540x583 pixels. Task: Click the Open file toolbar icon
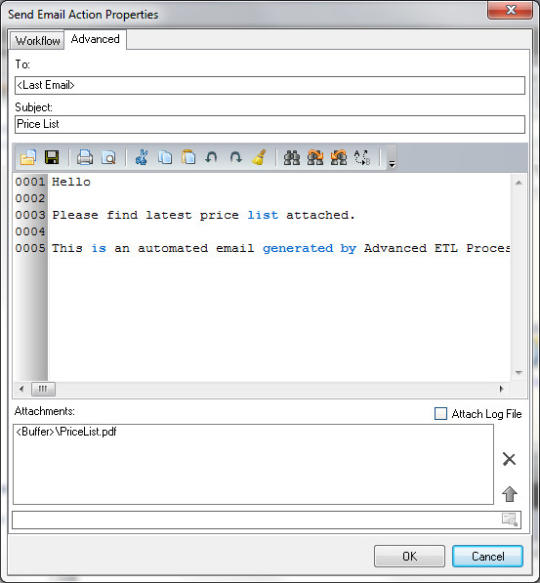pyautogui.click(x=28, y=157)
